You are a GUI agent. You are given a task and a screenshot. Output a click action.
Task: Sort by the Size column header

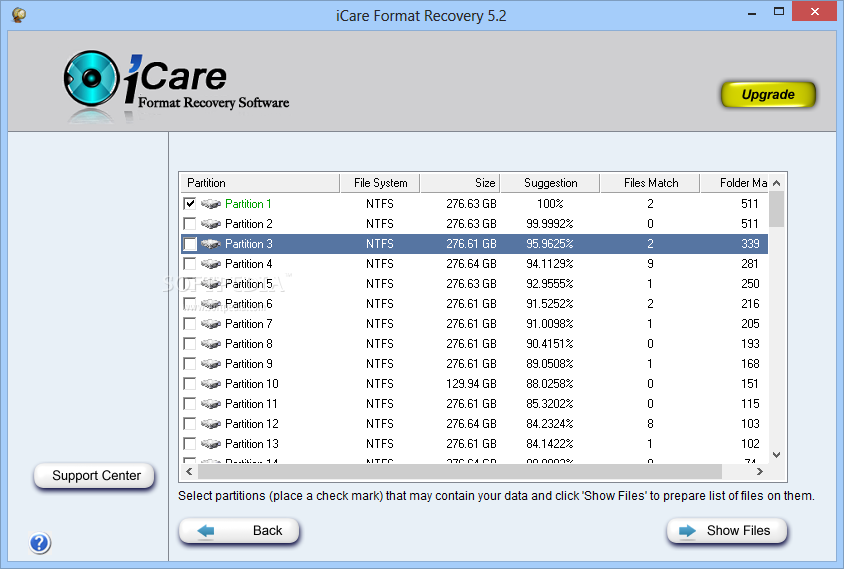click(x=460, y=183)
